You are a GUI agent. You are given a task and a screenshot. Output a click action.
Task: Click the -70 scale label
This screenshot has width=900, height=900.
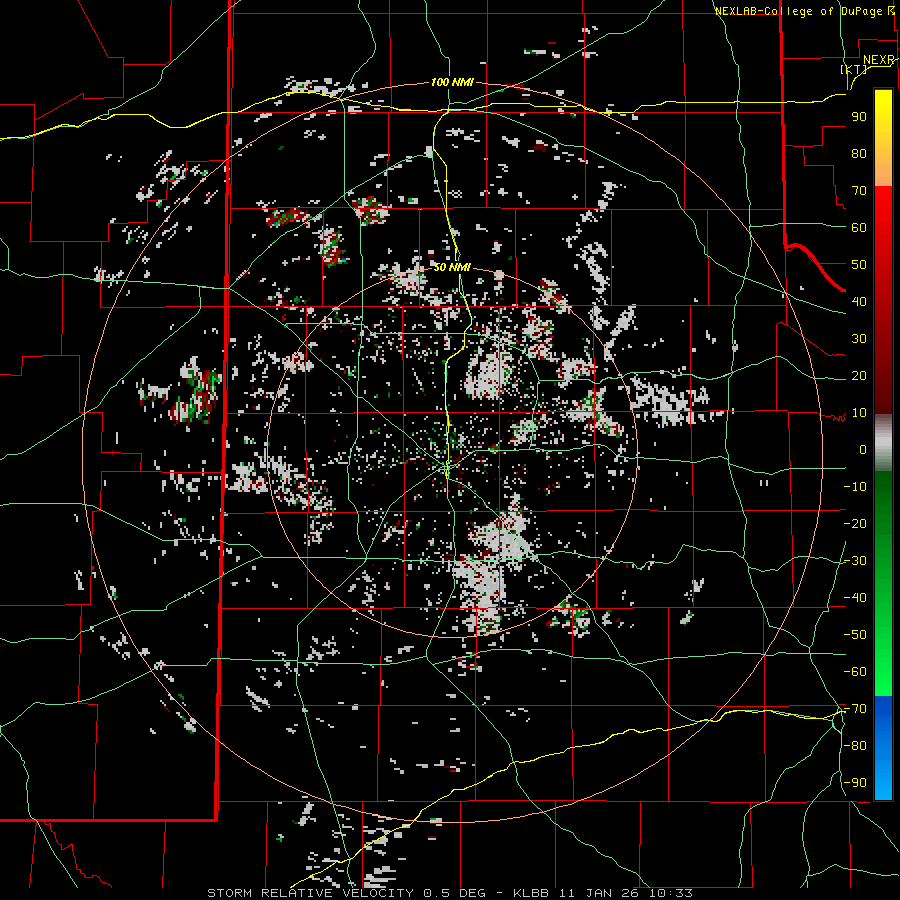click(x=855, y=709)
